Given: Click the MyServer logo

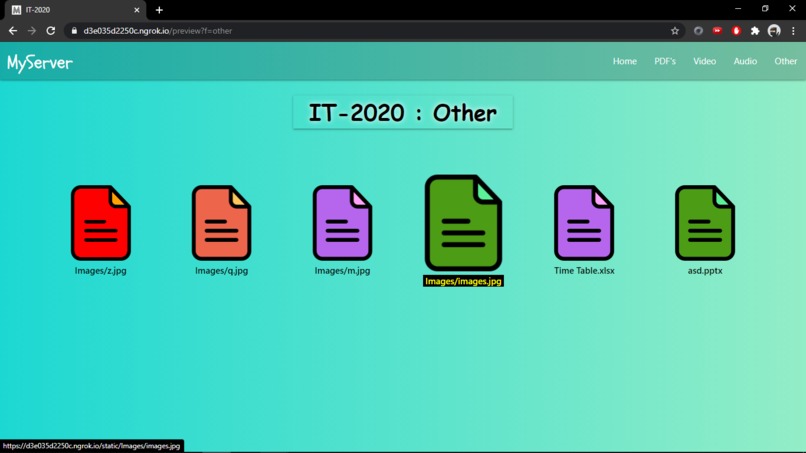Looking at the screenshot, I should pyautogui.click(x=40, y=63).
